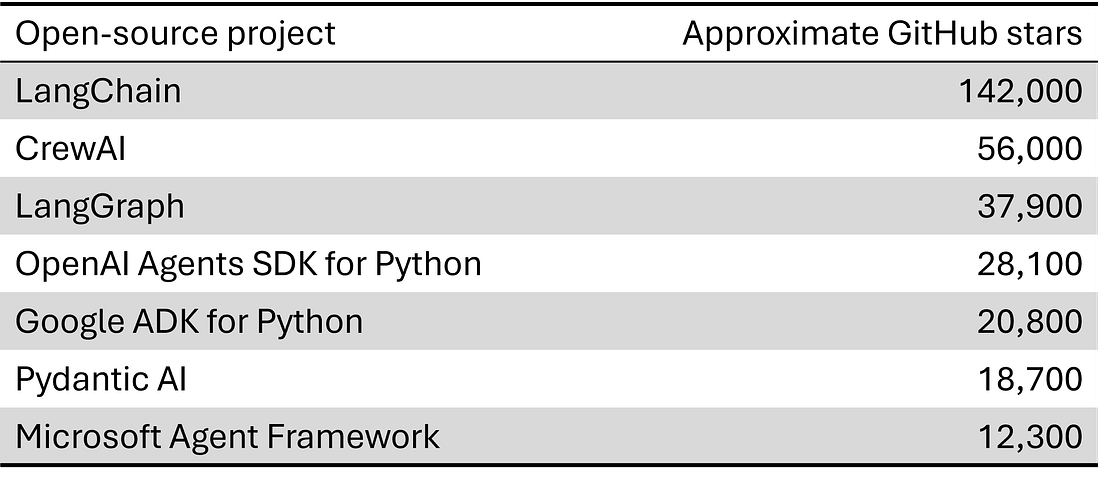The height and width of the screenshot is (480, 1100).
Task: Click the 'Open-source project' column header
Action: tap(175, 33)
